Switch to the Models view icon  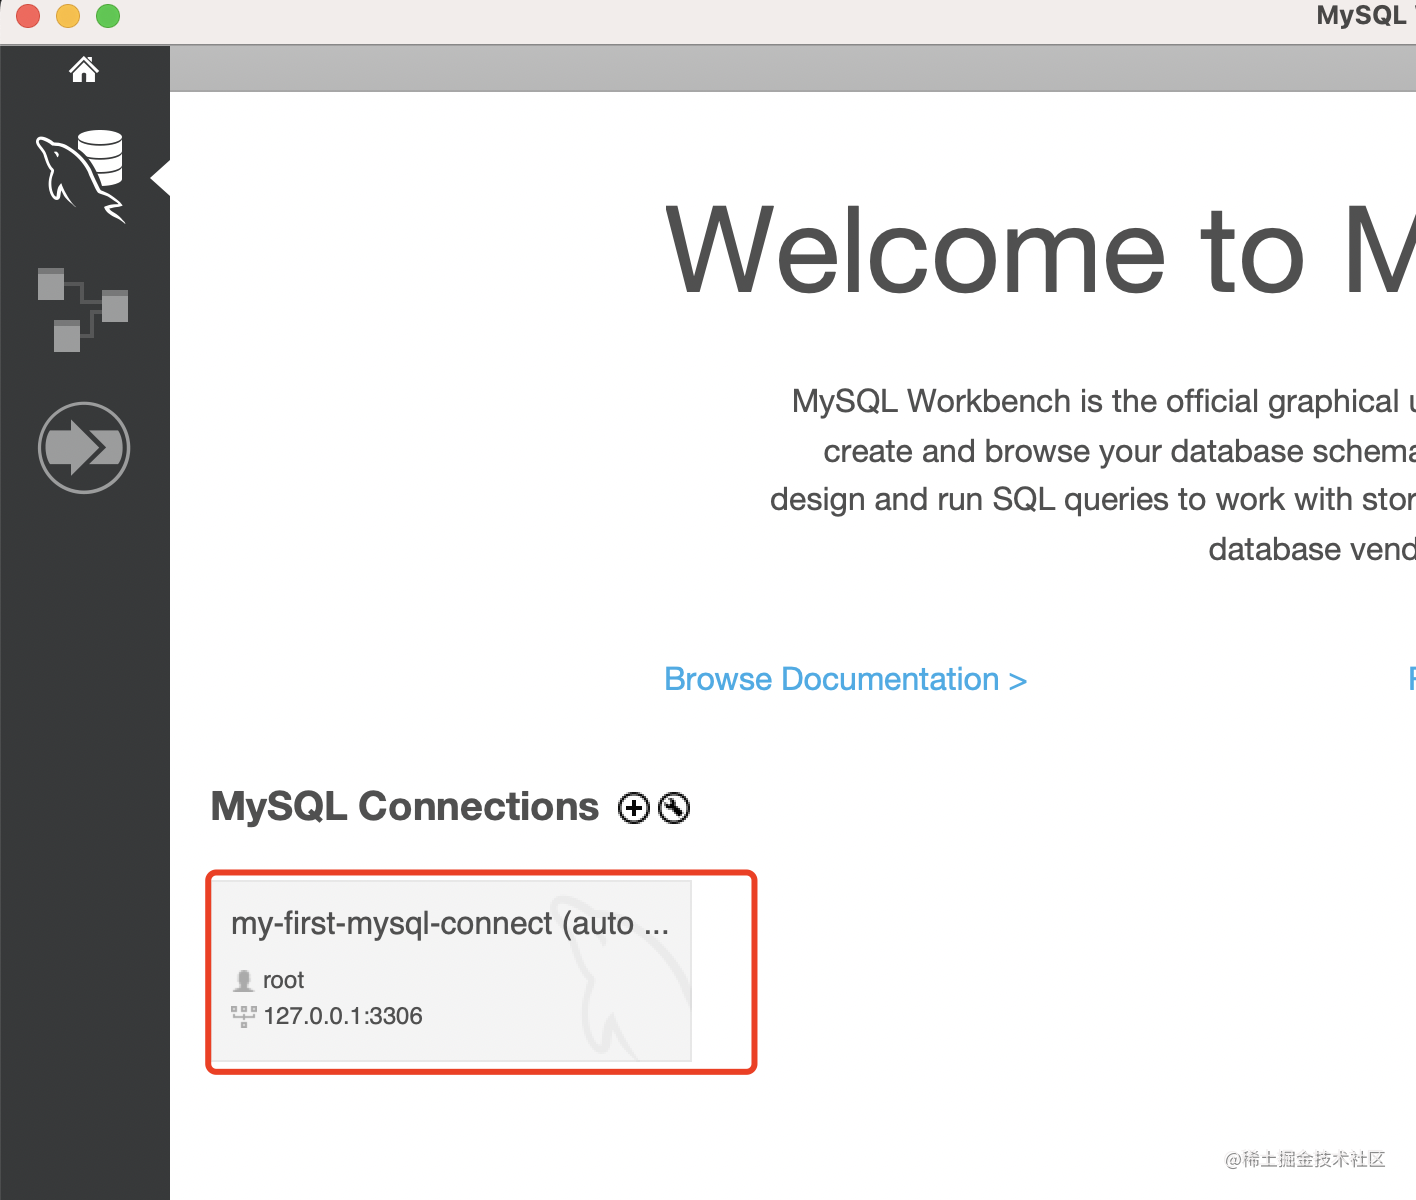click(83, 309)
